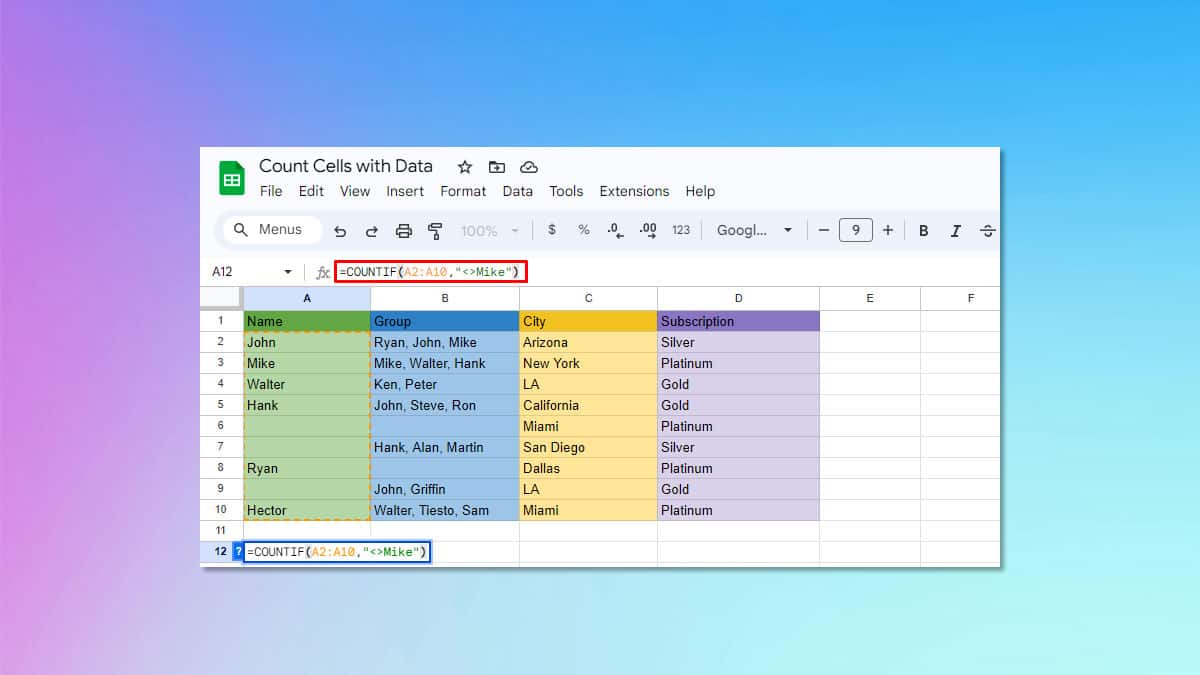Toggle italic formatting

pos(956,230)
